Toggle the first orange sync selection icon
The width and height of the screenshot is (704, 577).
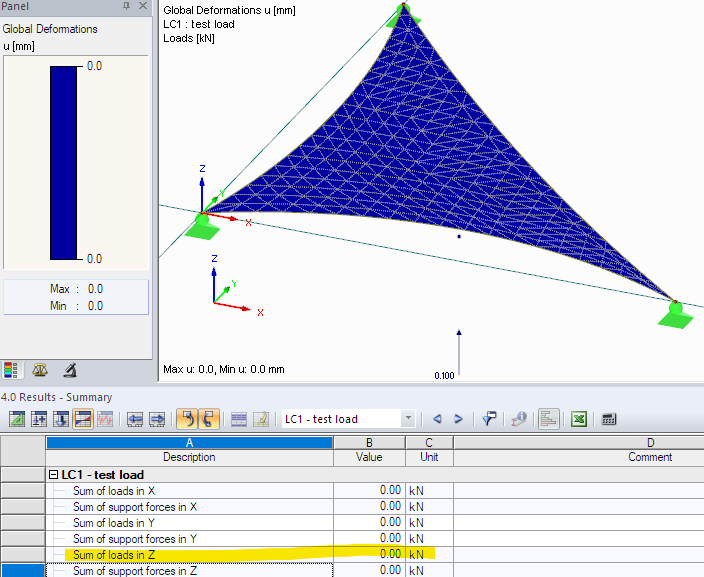click(x=187, y=419)
